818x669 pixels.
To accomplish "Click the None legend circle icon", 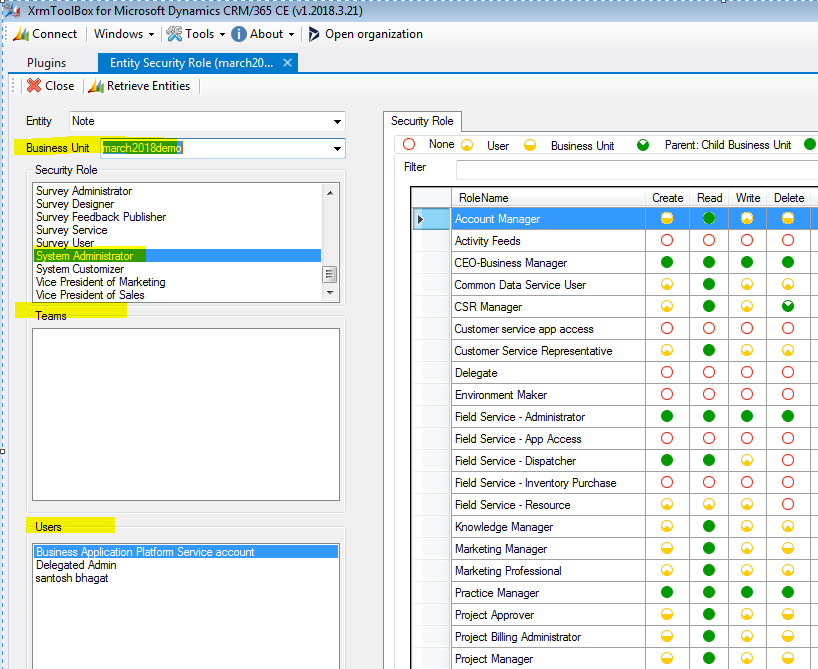I will coord(409,144).
